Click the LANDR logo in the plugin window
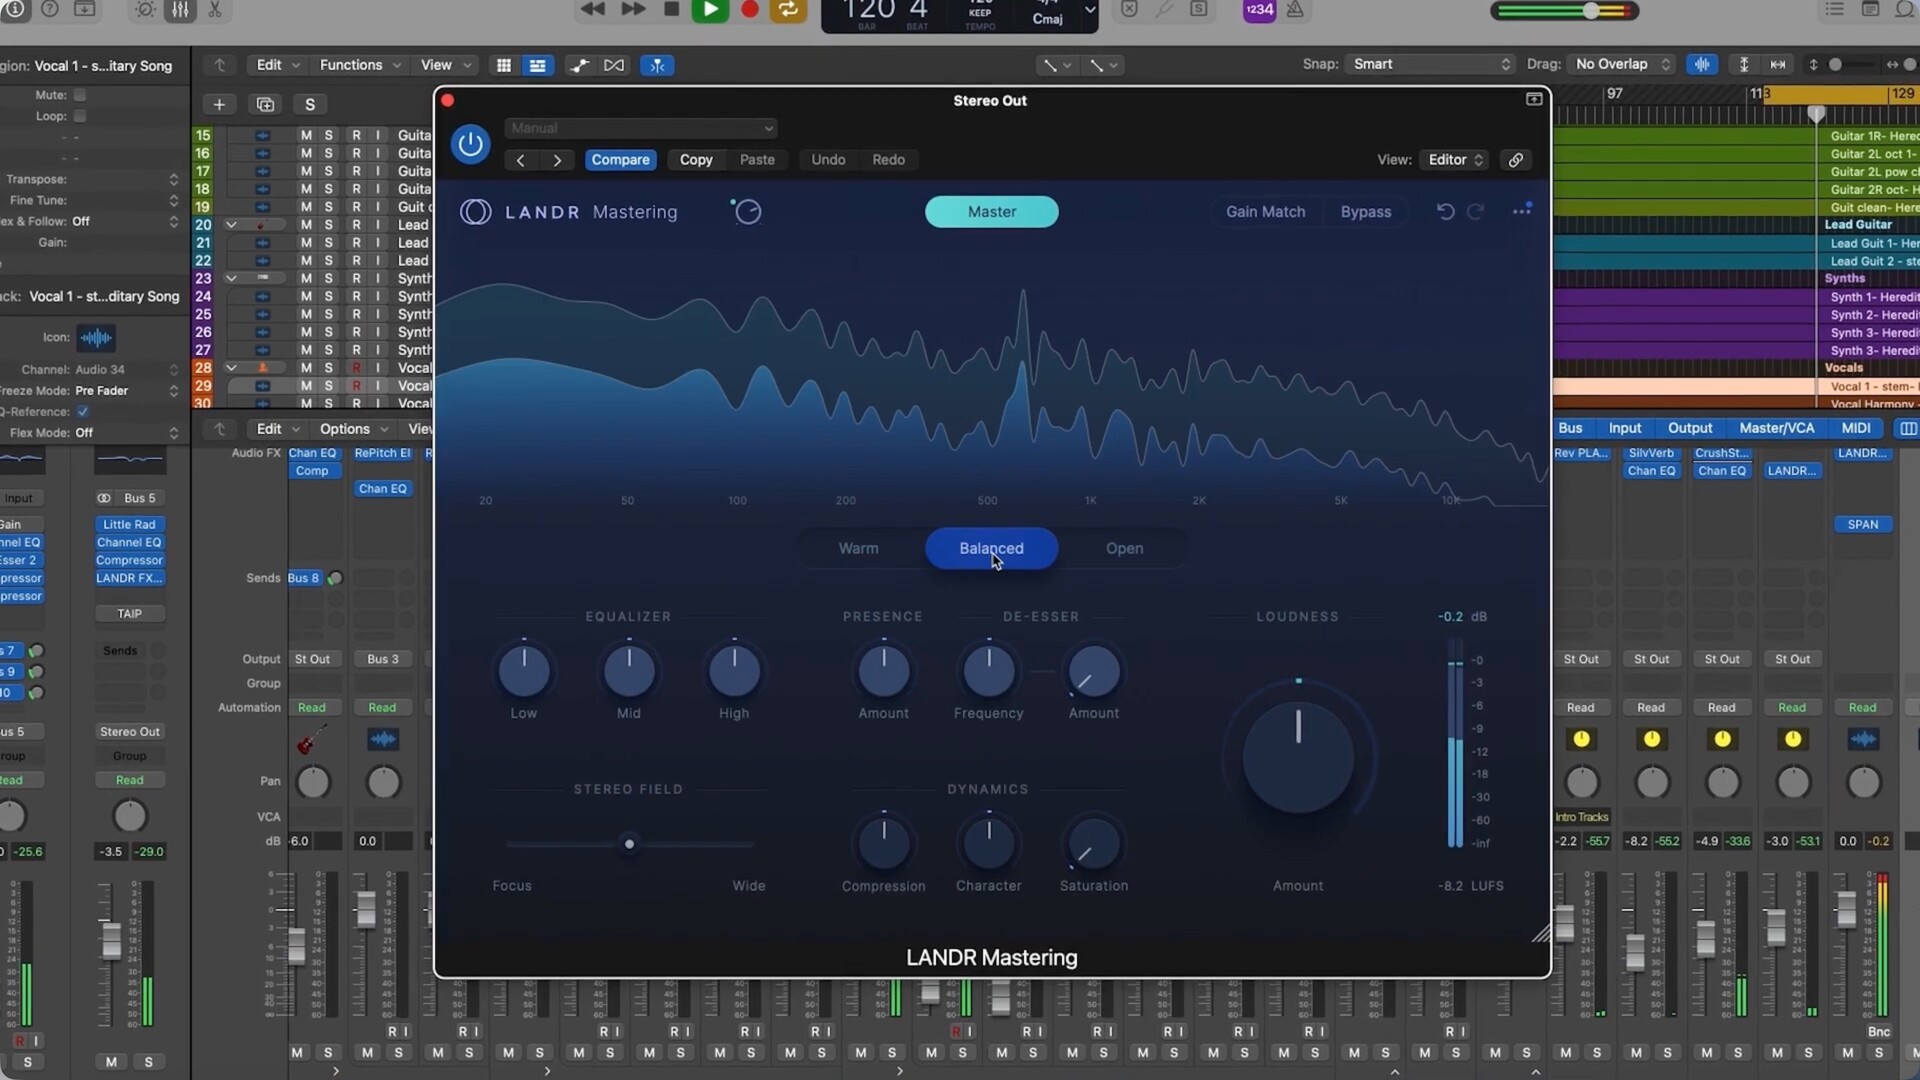 pyautogui.click(x=475, y=211)
